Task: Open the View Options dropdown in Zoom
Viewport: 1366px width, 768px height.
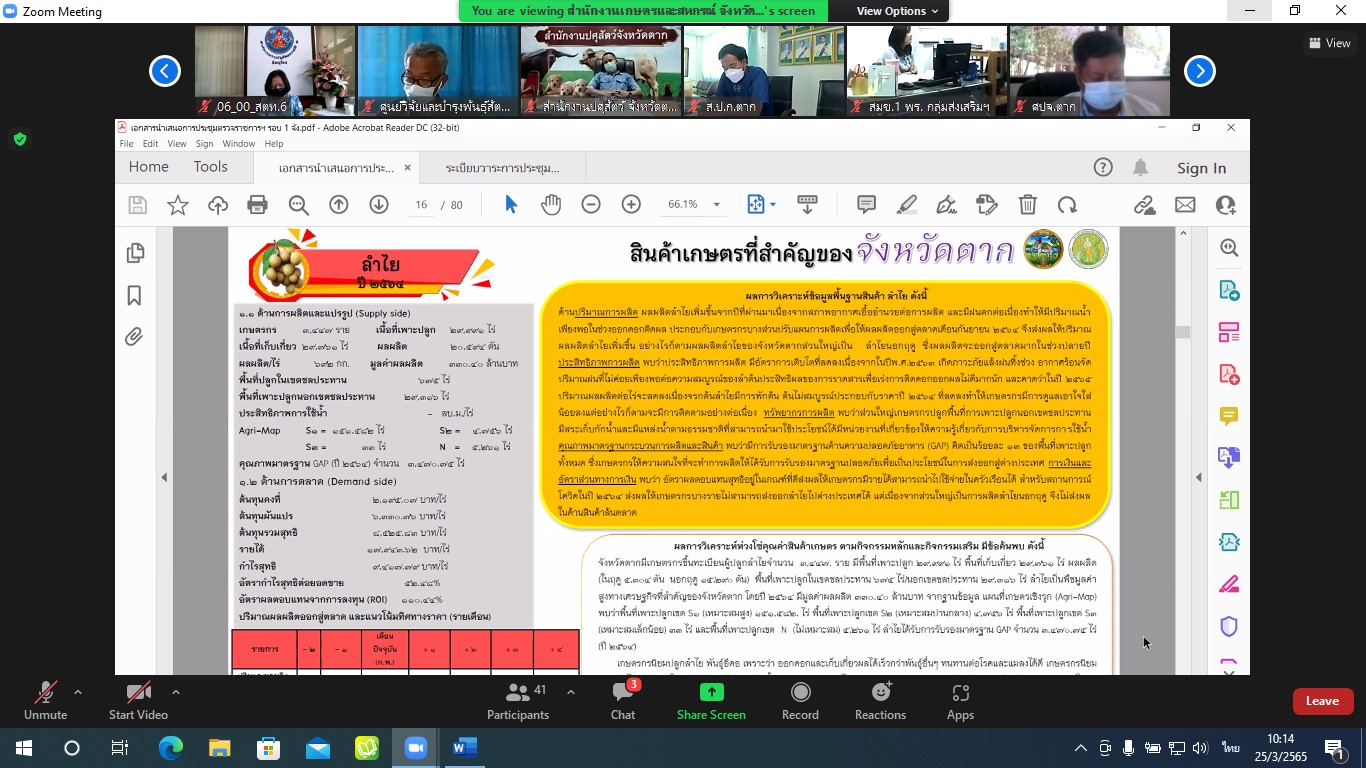Action: pyautogui.click(x=897, y=11)
